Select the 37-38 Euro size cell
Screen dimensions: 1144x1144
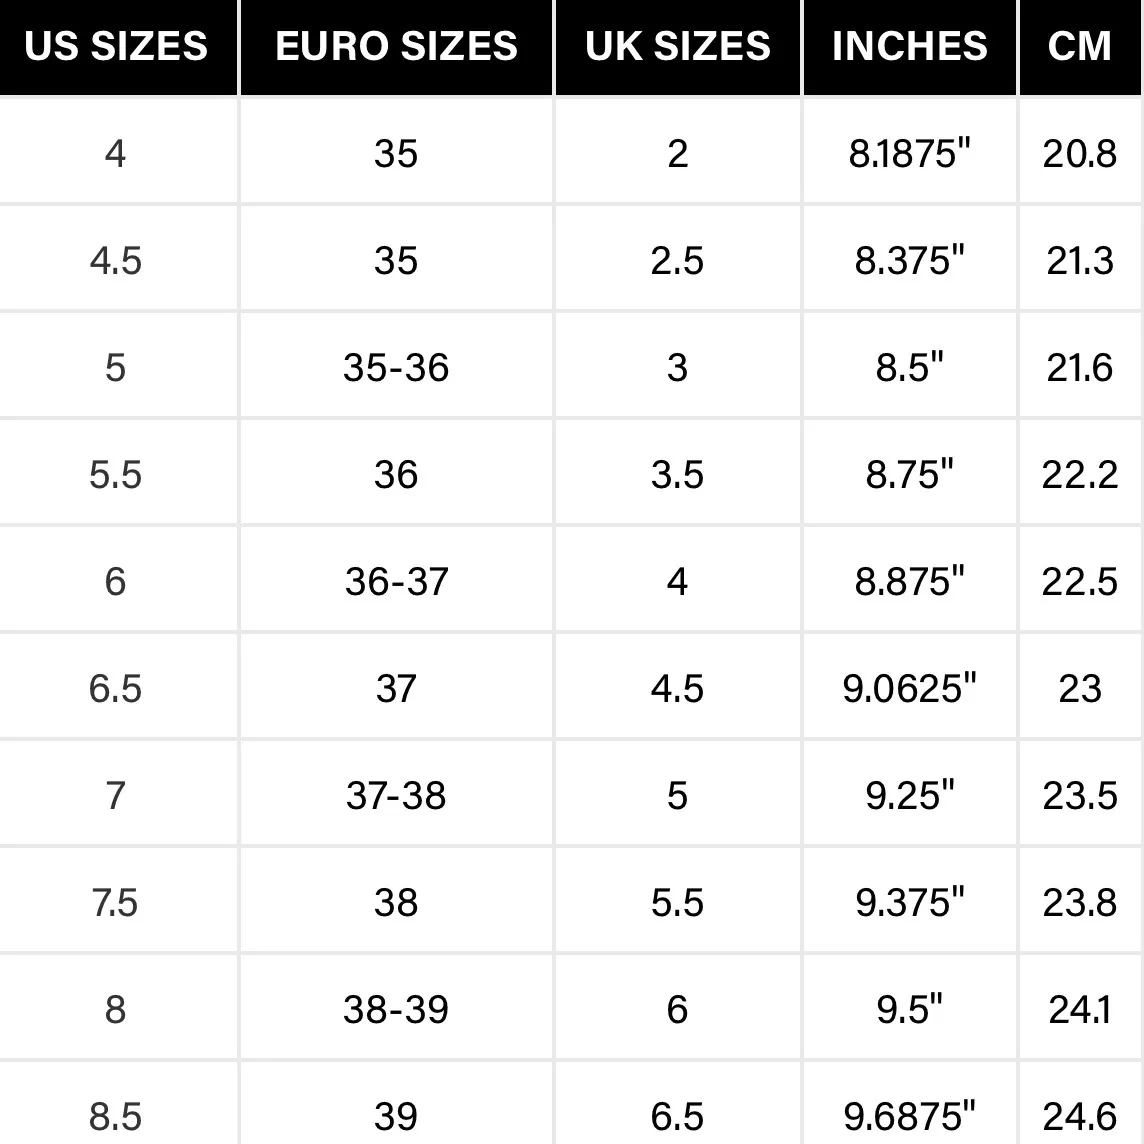coord(396,795)
